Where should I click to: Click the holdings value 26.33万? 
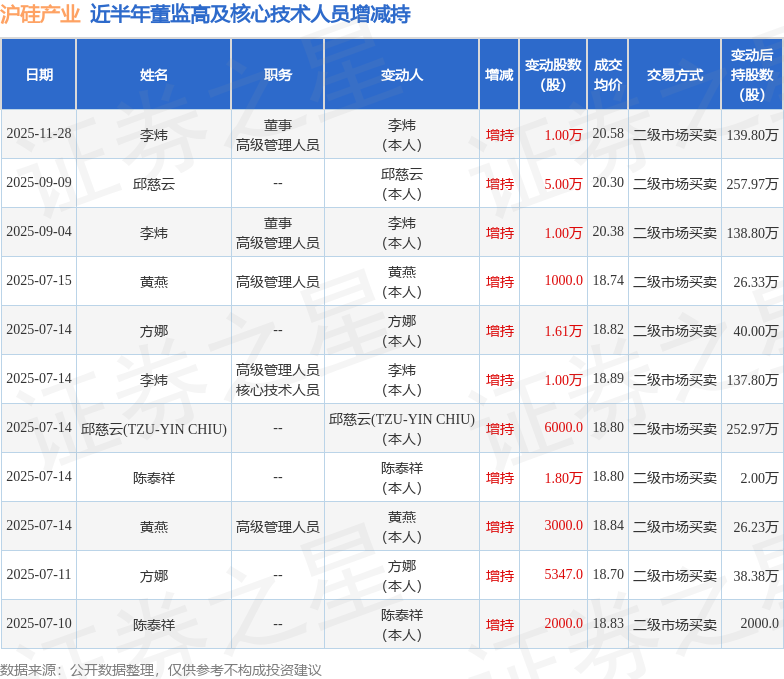click(x=756, y=282)
